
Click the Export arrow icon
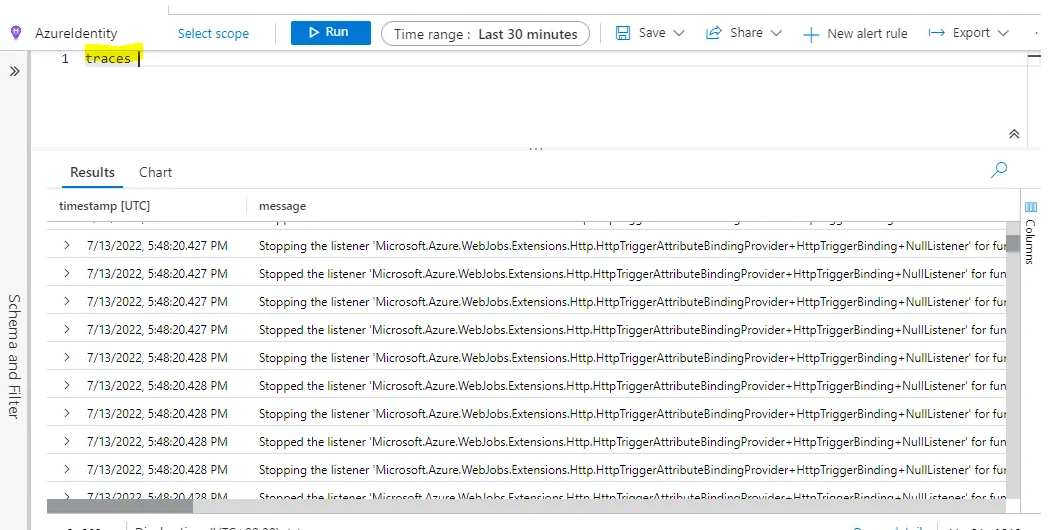click(936, 33)
